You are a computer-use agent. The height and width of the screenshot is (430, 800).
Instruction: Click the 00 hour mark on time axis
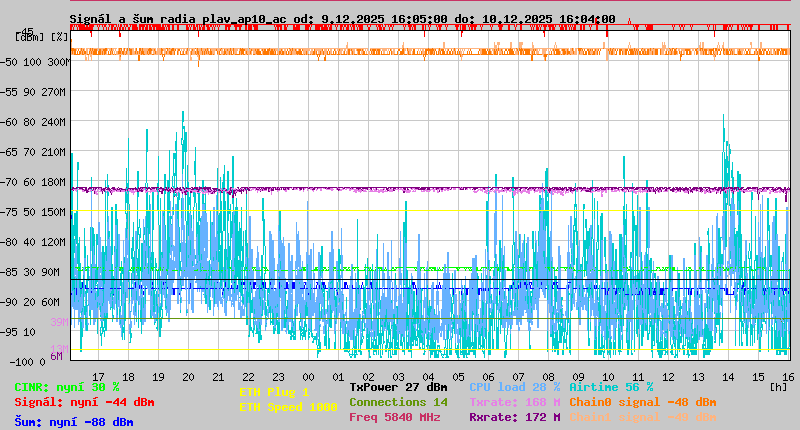(x=308, y=377)
